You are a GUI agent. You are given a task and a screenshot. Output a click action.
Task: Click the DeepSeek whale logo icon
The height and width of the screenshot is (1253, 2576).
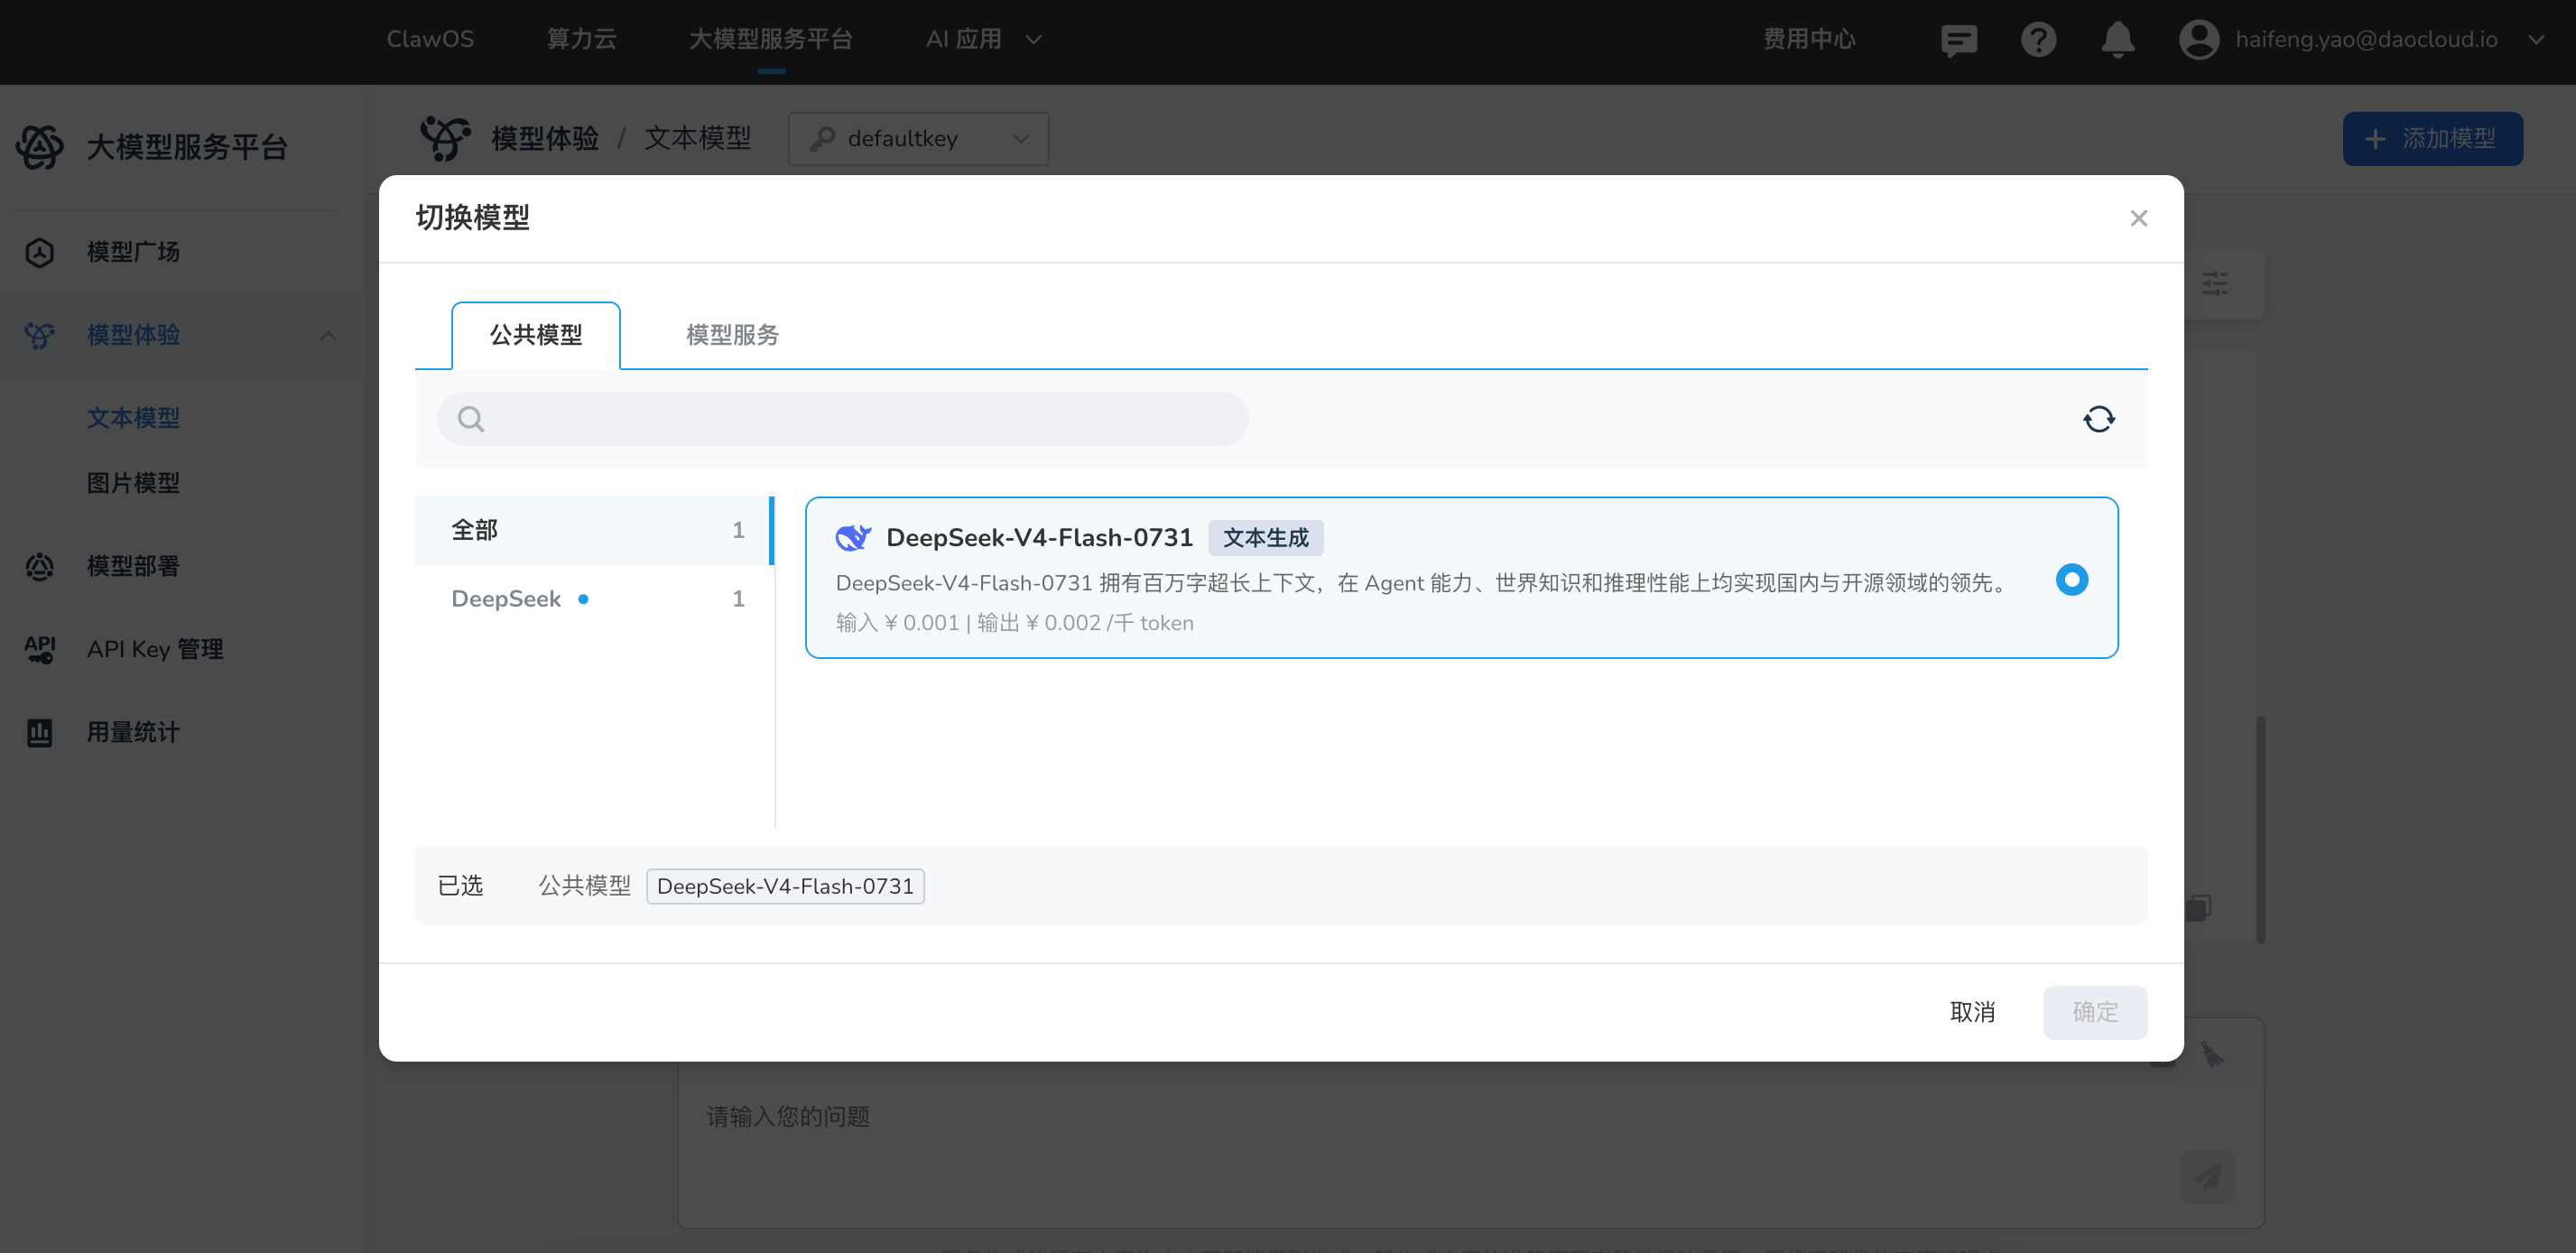853,538
